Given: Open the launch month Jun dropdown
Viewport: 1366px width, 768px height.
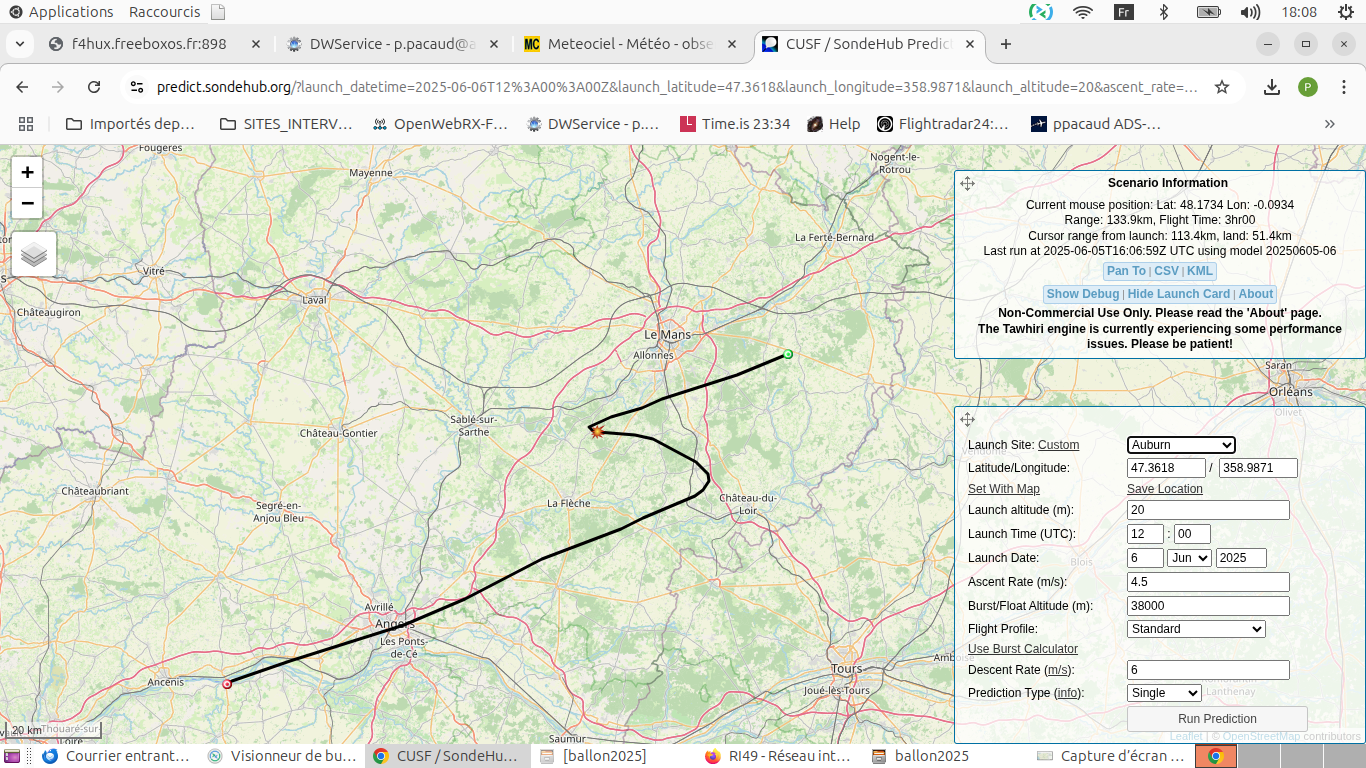Looking at the screenshot, I should click(x=1190, y=558).
